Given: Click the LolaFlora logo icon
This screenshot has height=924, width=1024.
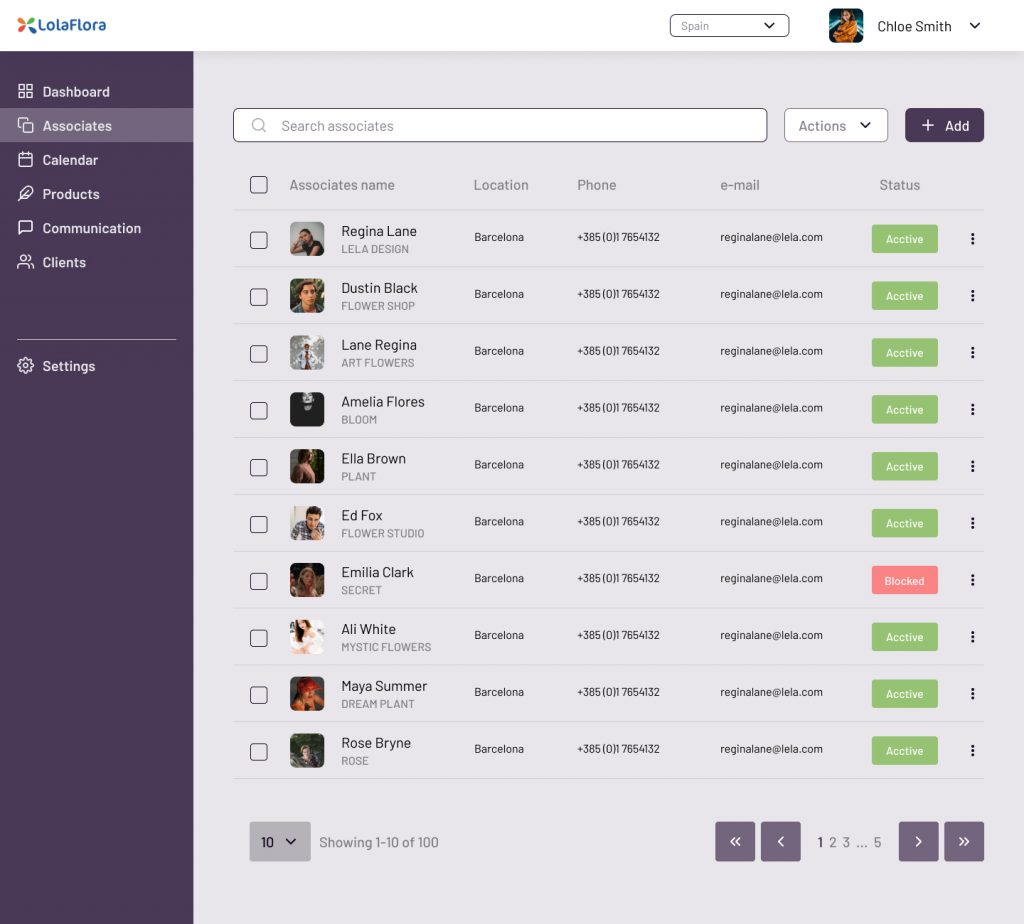Looking at the screenshot, I should pos(26,25).
